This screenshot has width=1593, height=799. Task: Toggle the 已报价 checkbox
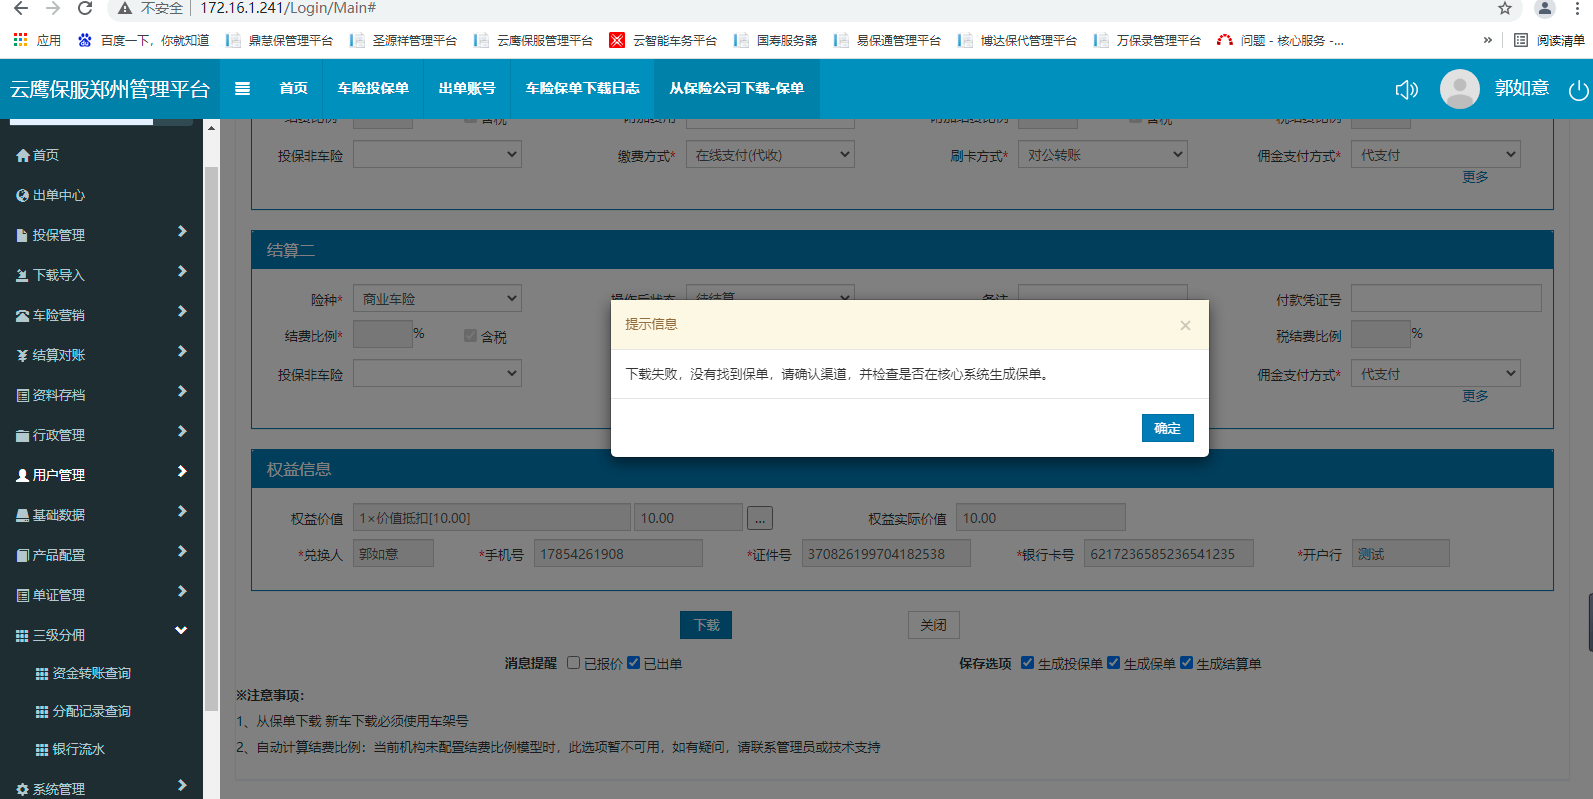click(574, 663)
